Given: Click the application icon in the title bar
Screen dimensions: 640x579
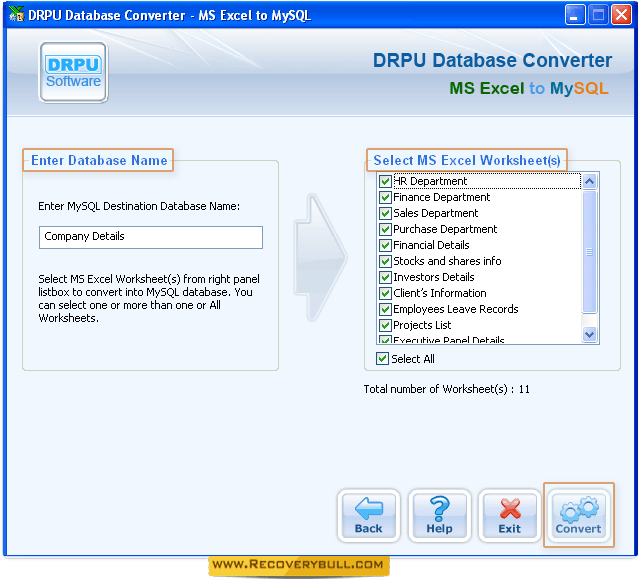Looking at the screenshot, I should pos(17,15).
